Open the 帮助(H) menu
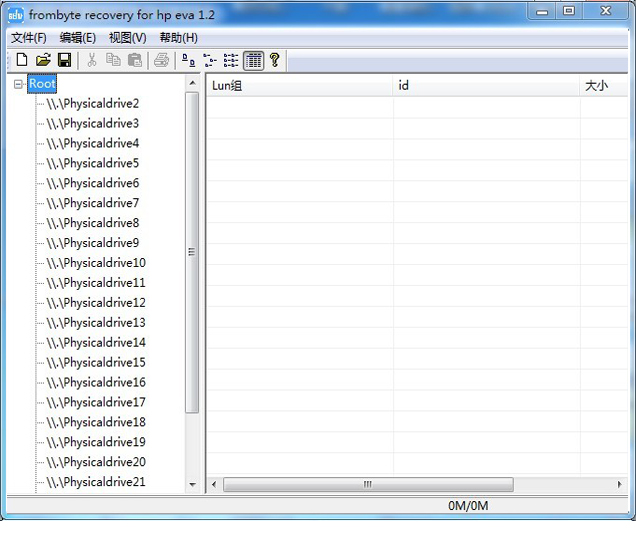This screenshot has width=636, height=547. click(x=178, y=38)
